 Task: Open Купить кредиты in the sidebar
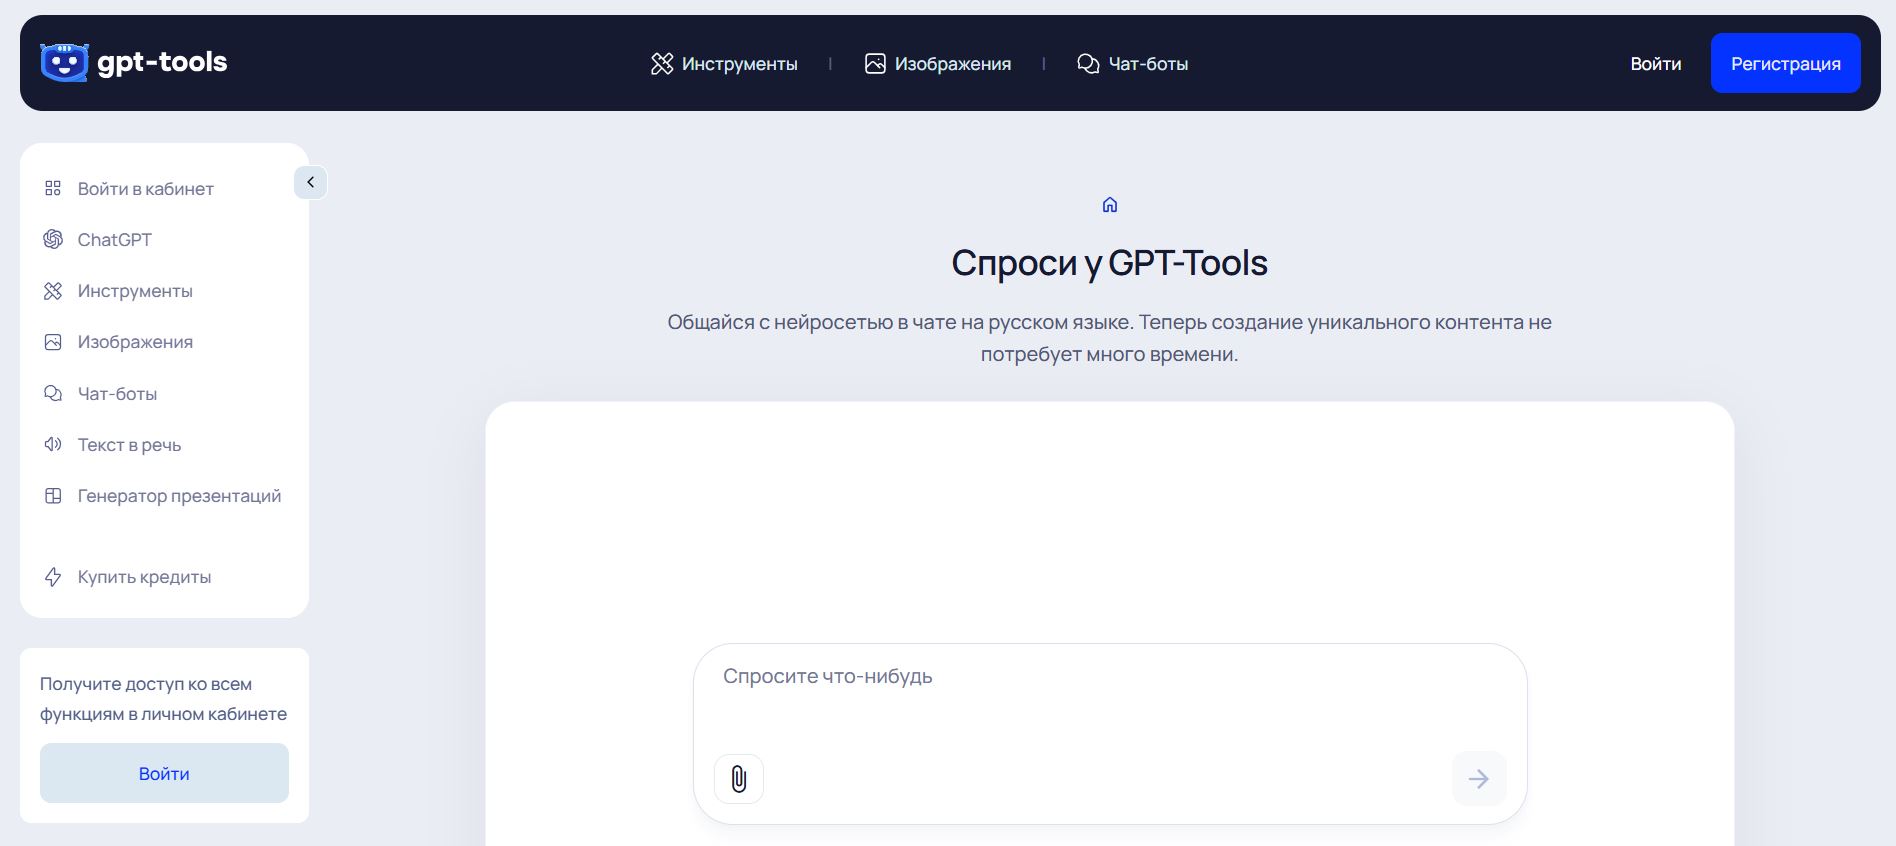pos(144,577)
